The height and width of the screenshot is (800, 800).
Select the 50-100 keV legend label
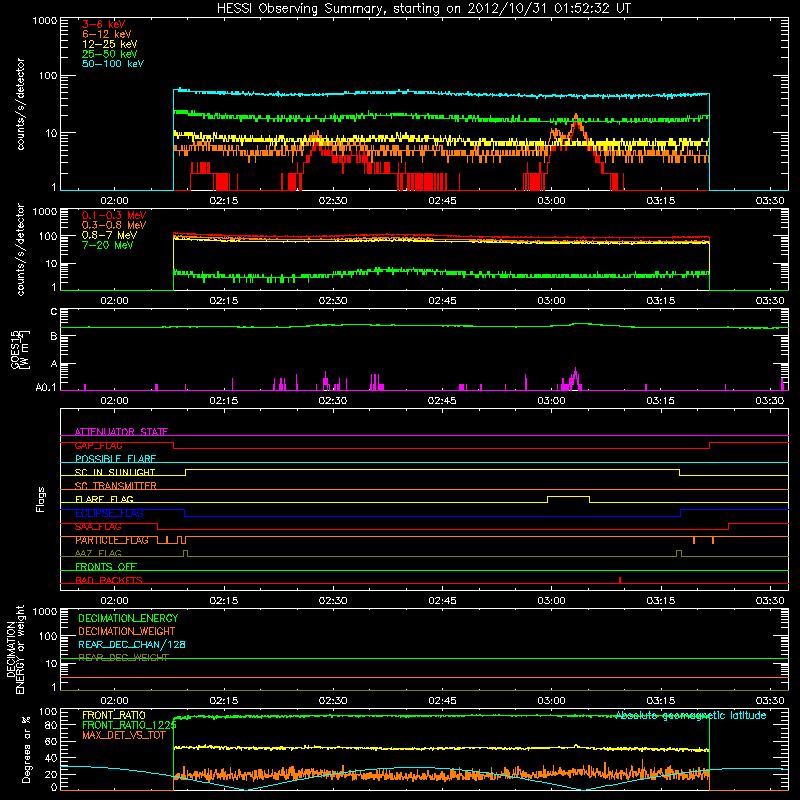tap(113, 64)
